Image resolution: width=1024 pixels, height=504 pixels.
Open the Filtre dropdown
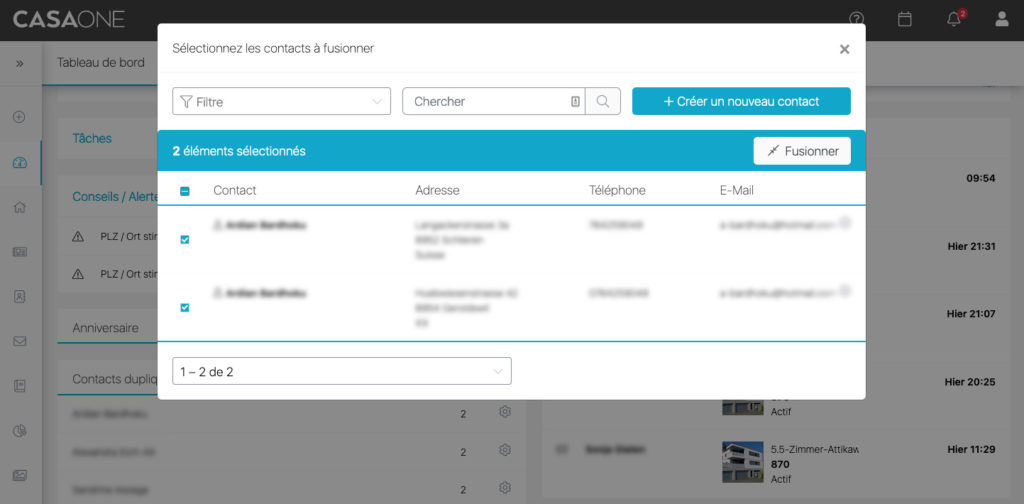click(x=281, y=101)
